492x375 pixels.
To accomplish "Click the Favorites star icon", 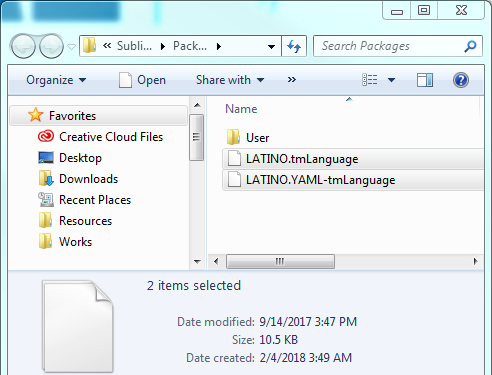I will tap(35, 115).
